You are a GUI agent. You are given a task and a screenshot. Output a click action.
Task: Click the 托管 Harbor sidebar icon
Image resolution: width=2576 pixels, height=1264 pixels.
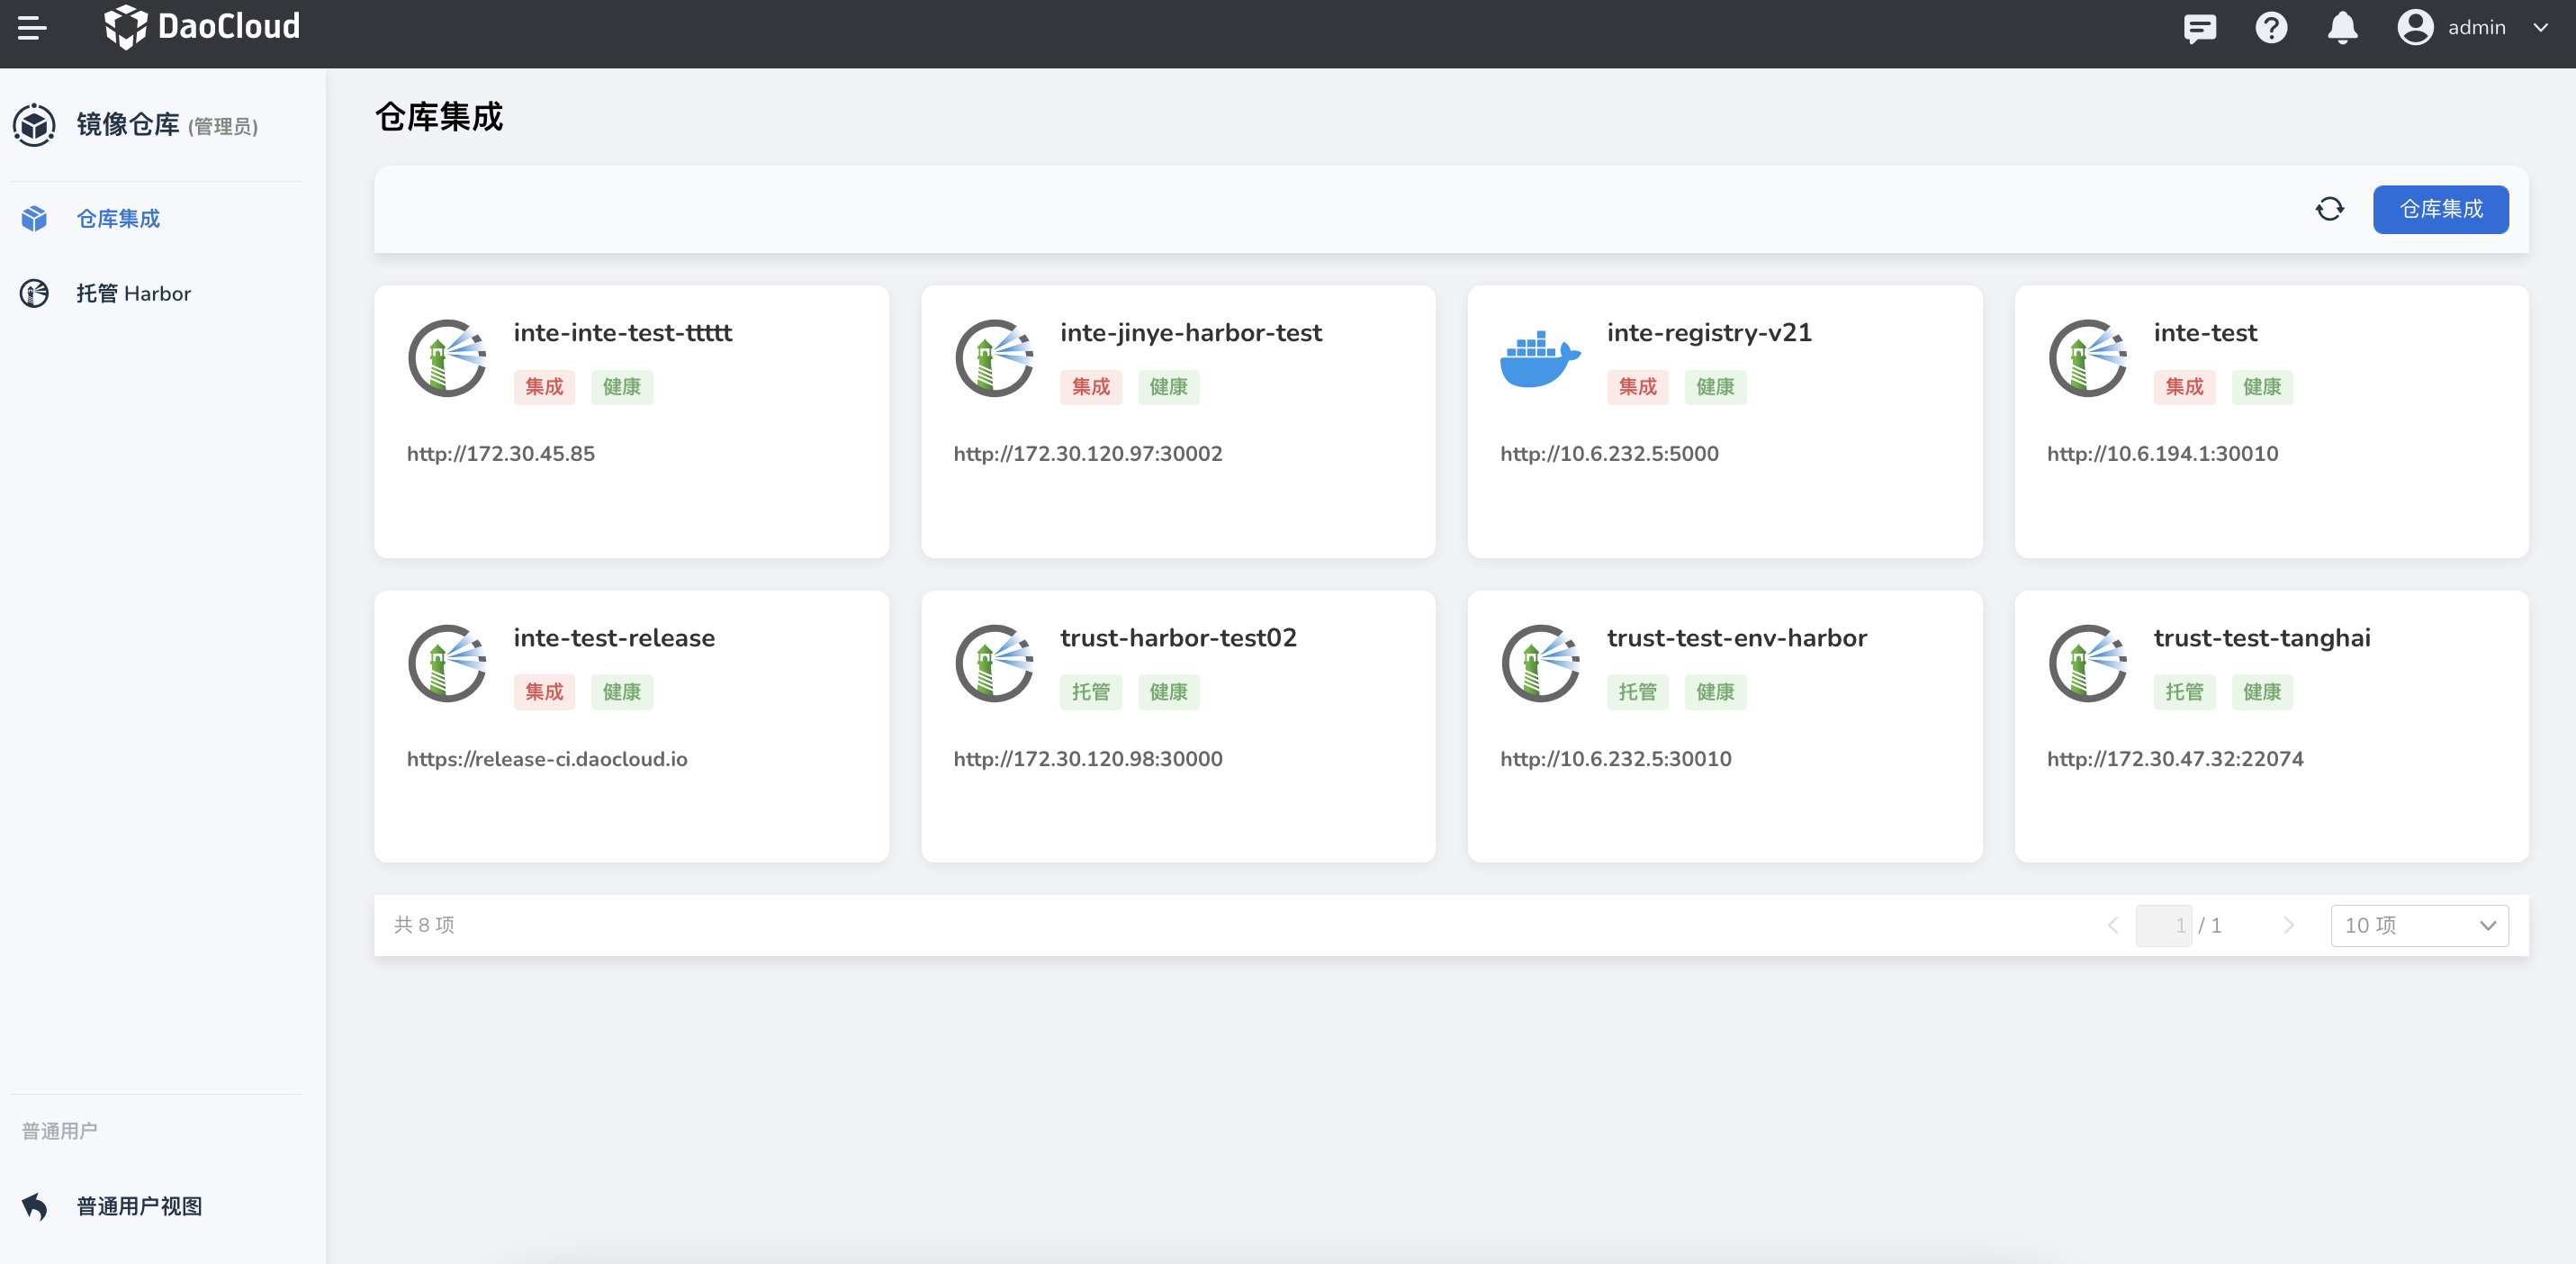point(34,293)
